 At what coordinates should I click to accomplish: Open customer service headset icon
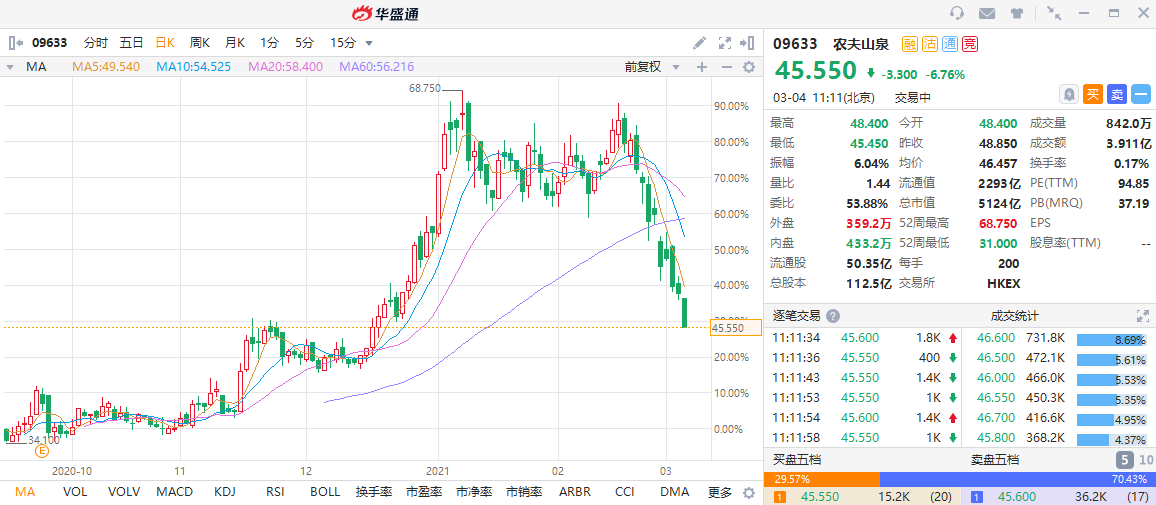(x=957, y=13)
